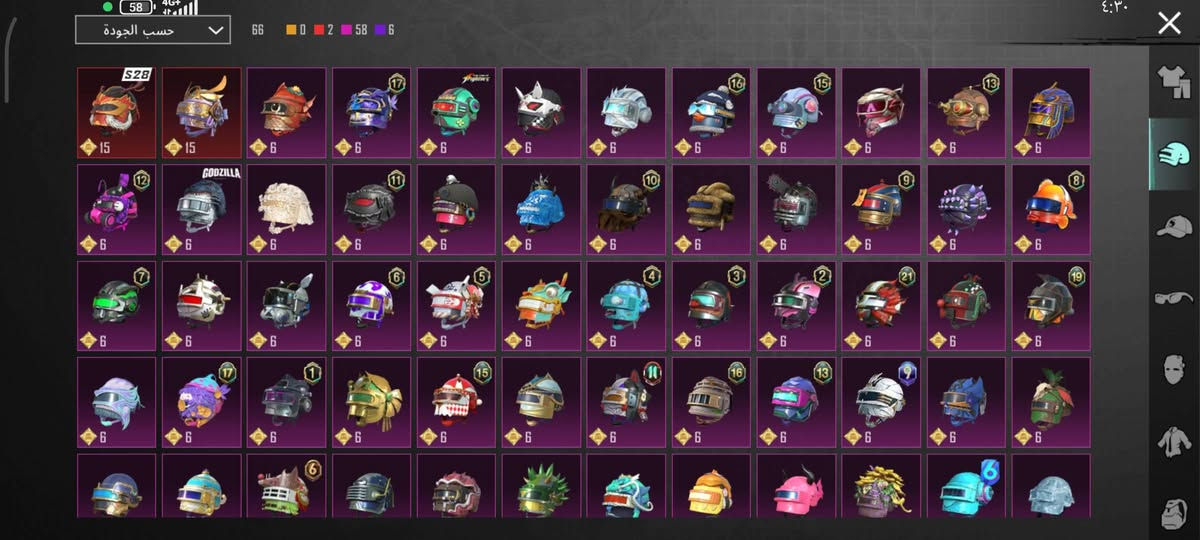Select the Godzilla helmet skin
The width and height of the screenshot is (1200, 540).
[202, 209]
